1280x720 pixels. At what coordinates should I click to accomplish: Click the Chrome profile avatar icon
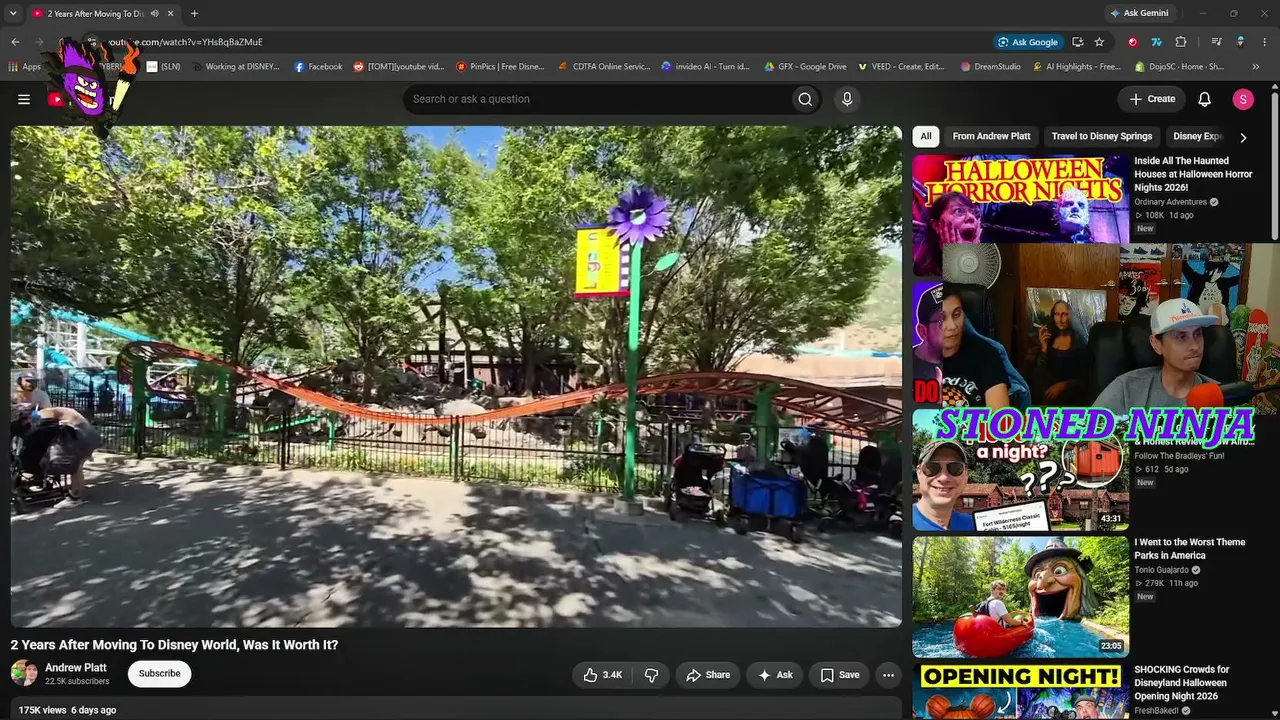[1240, 42]
